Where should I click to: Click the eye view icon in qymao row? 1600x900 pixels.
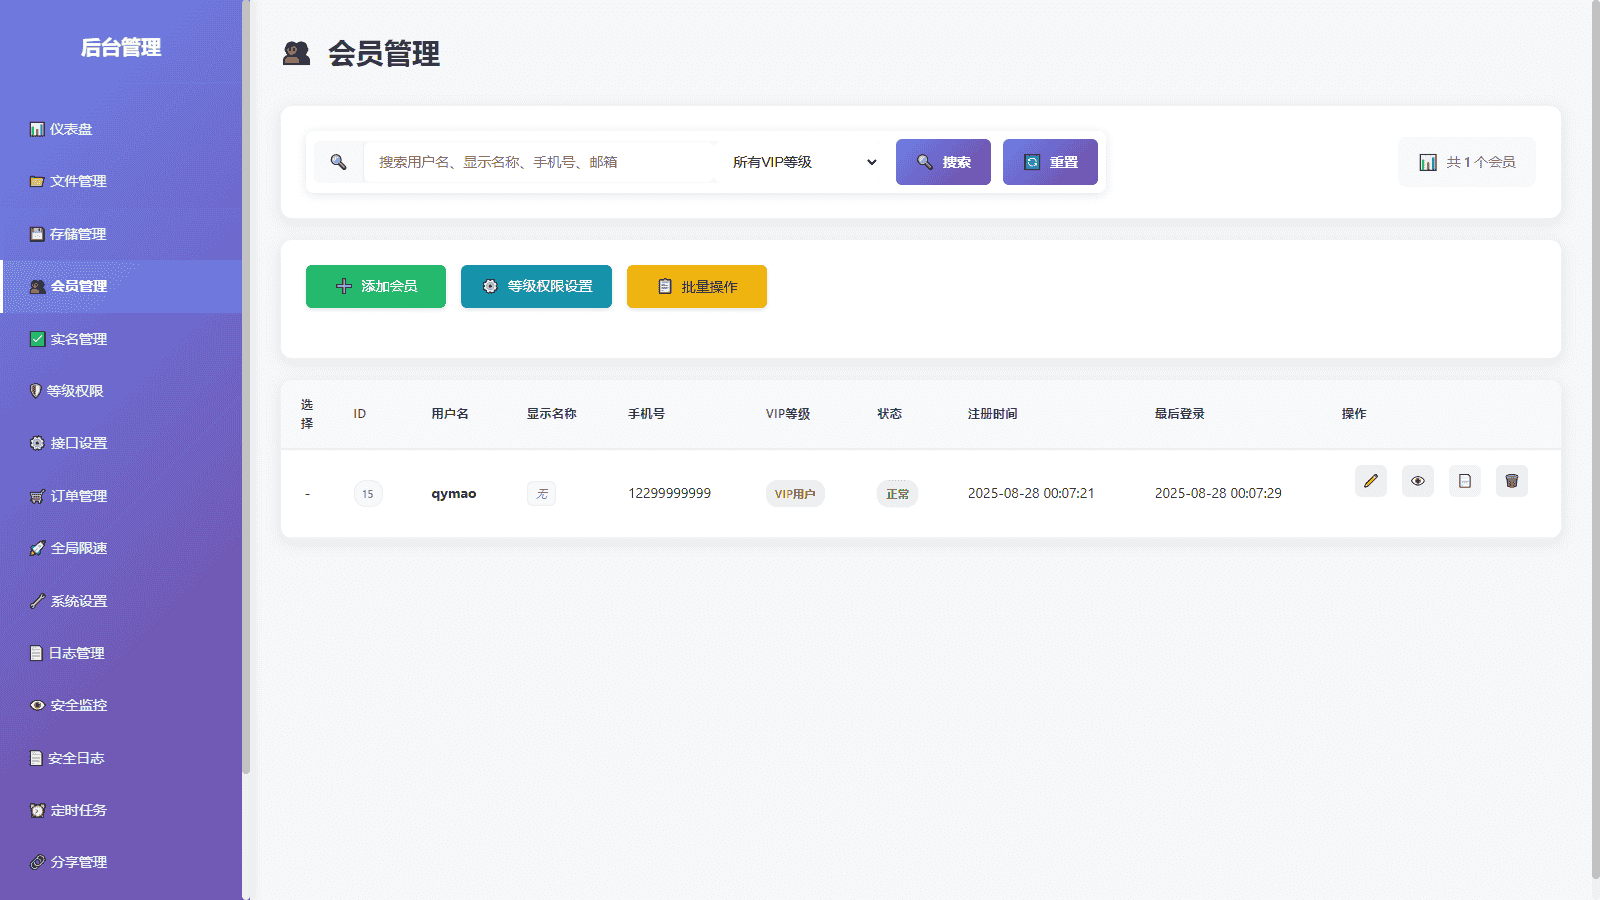[1417, 481]
